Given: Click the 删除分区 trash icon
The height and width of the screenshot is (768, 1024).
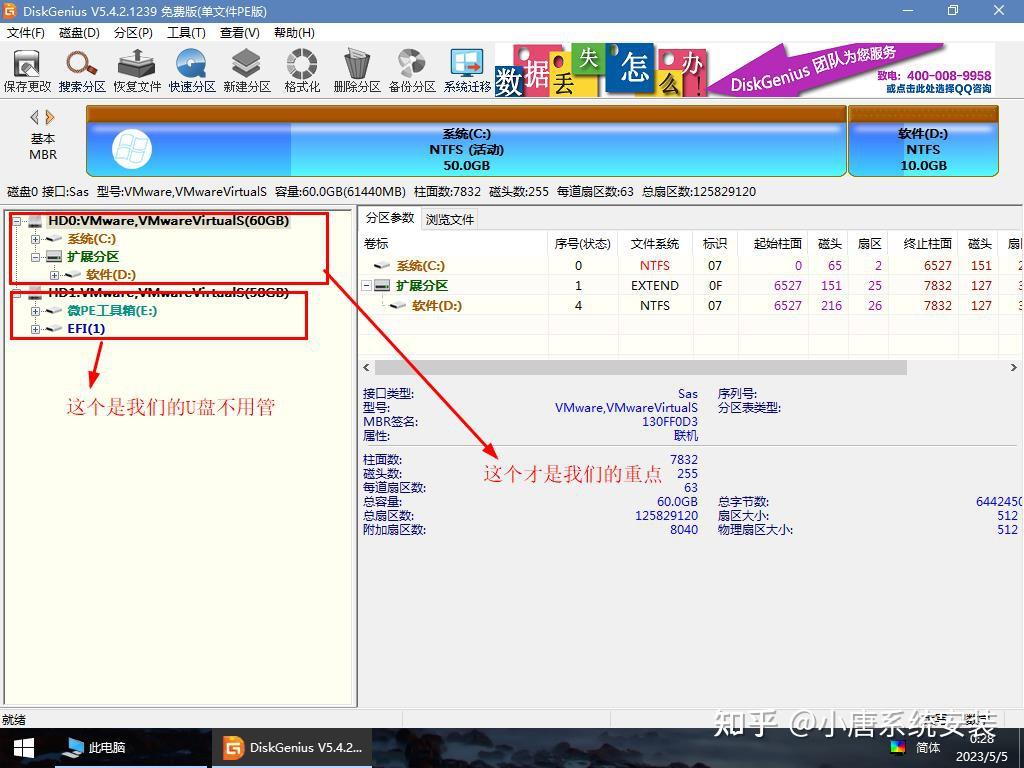Looking at the screenshot, I should (x=357, y=71).
